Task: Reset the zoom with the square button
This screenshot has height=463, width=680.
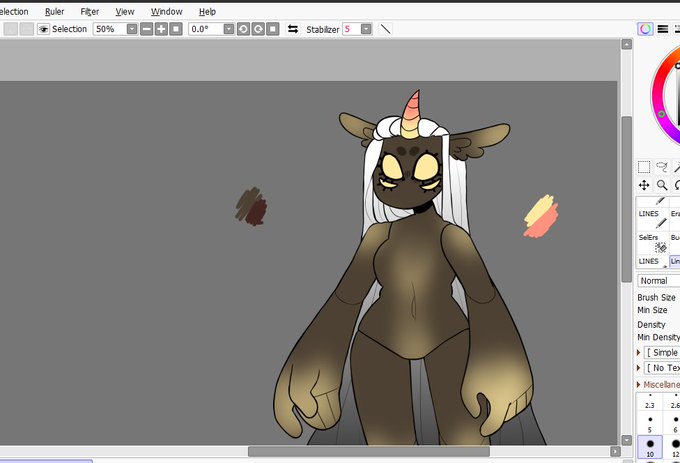Action: coord(176,29)
